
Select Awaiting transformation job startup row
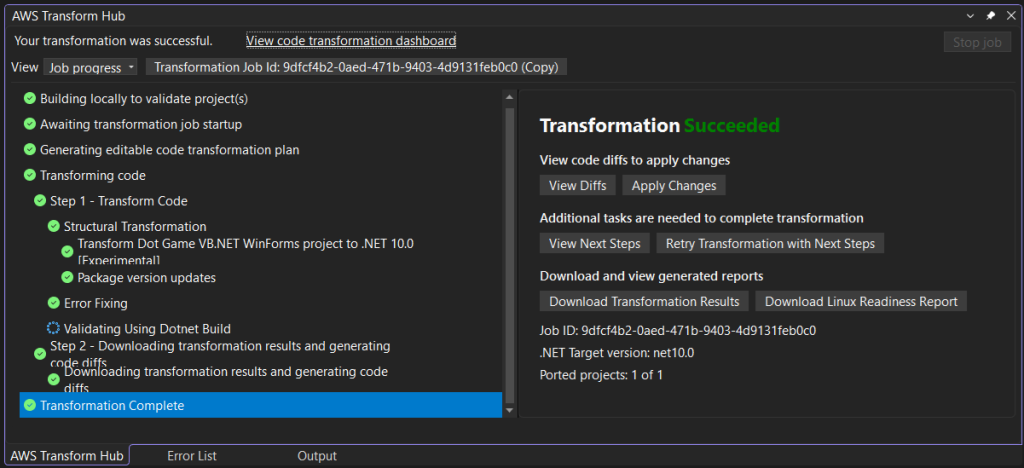pyautogui.click(x=141, y=124)
